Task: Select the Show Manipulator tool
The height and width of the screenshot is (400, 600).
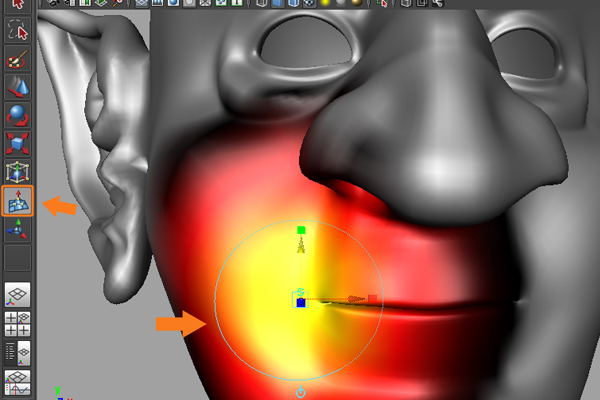Action: point(18,229)
